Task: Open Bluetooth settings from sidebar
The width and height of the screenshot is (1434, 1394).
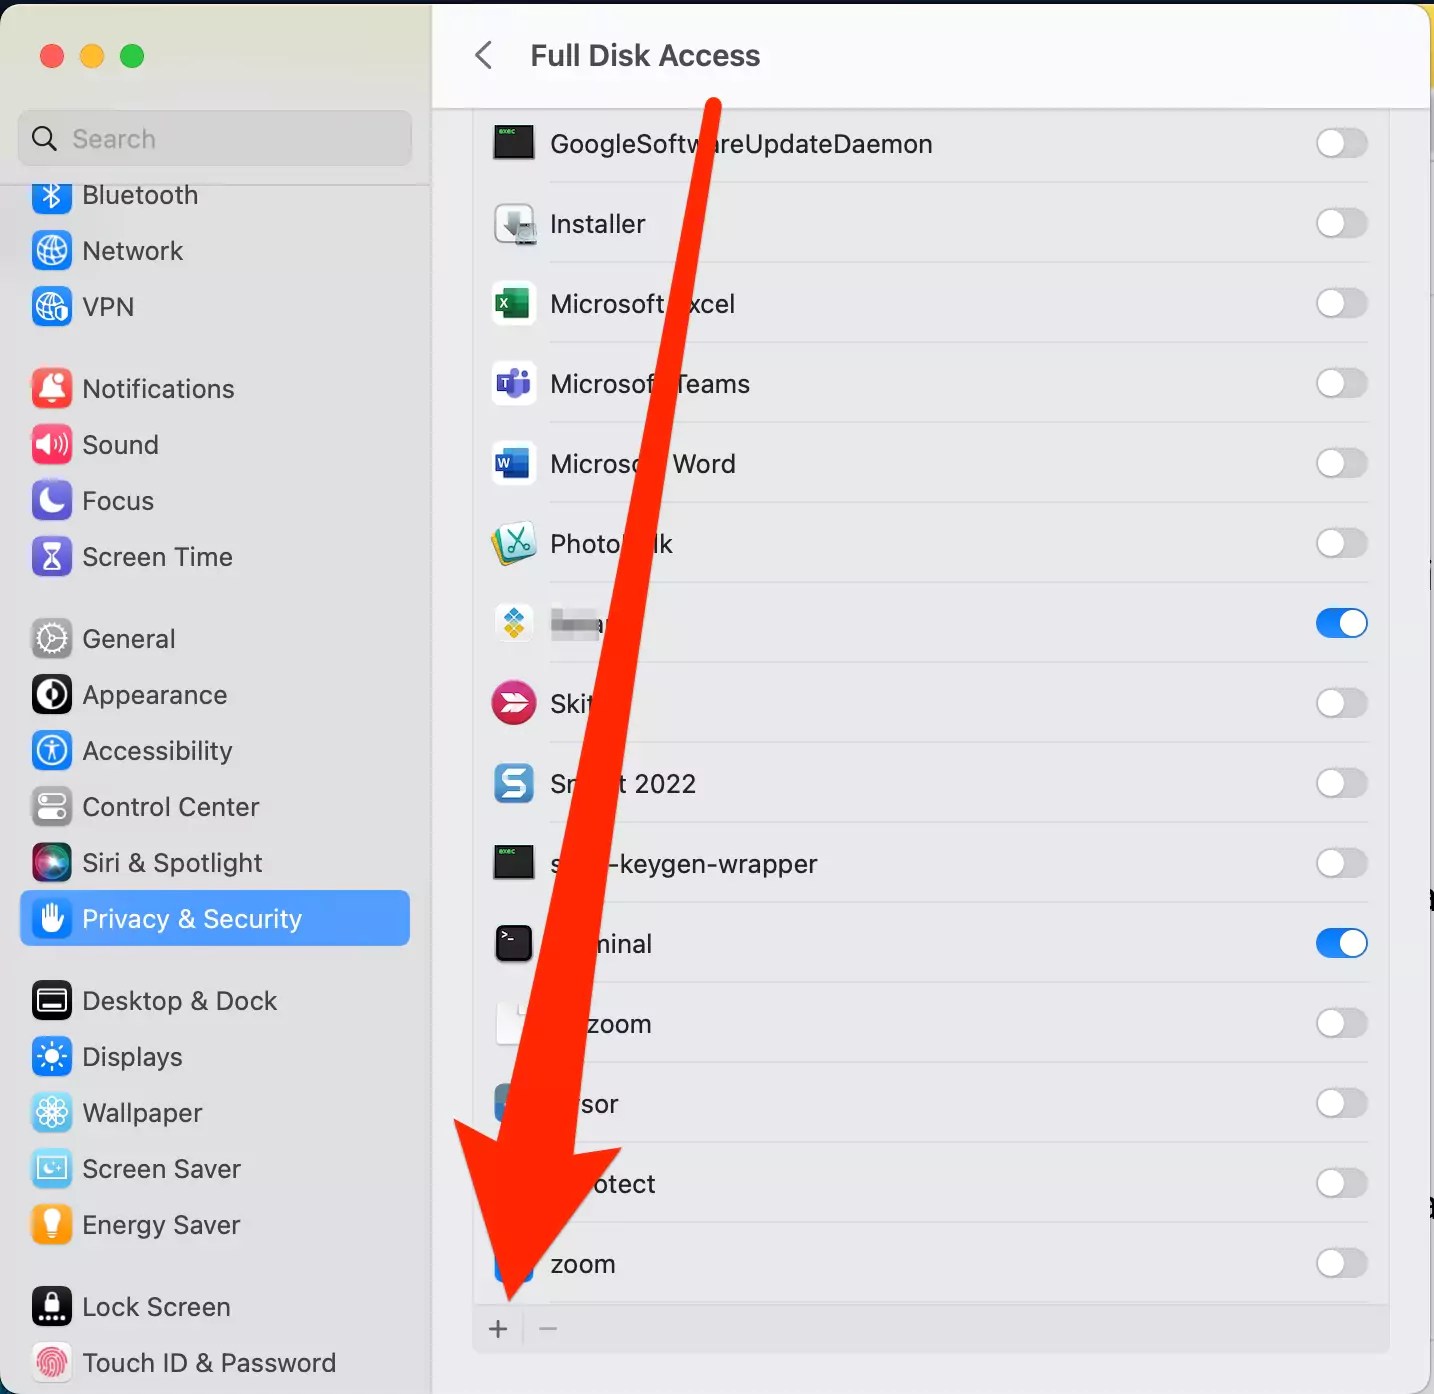Action: pyautogui.click(x=140, y=195)
